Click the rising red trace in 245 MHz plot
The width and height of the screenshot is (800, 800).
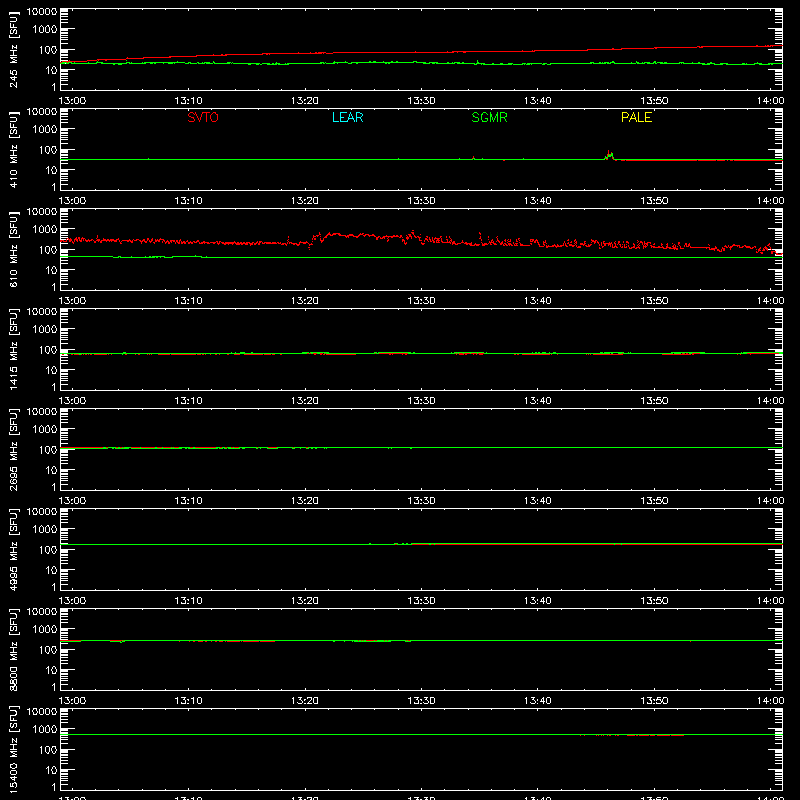click(x=421, y=52)
